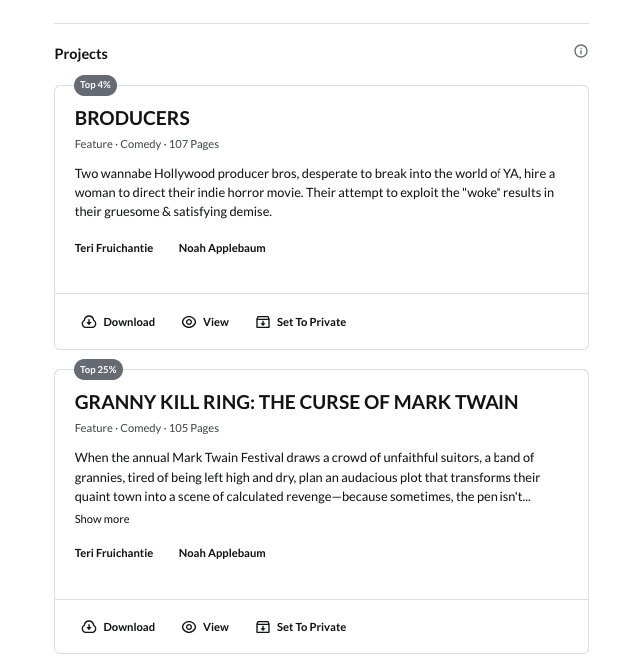The image size is (623, 656).
Task: Click the archive box icon under BRODUCERS
Action: click(x=263, y=322)
